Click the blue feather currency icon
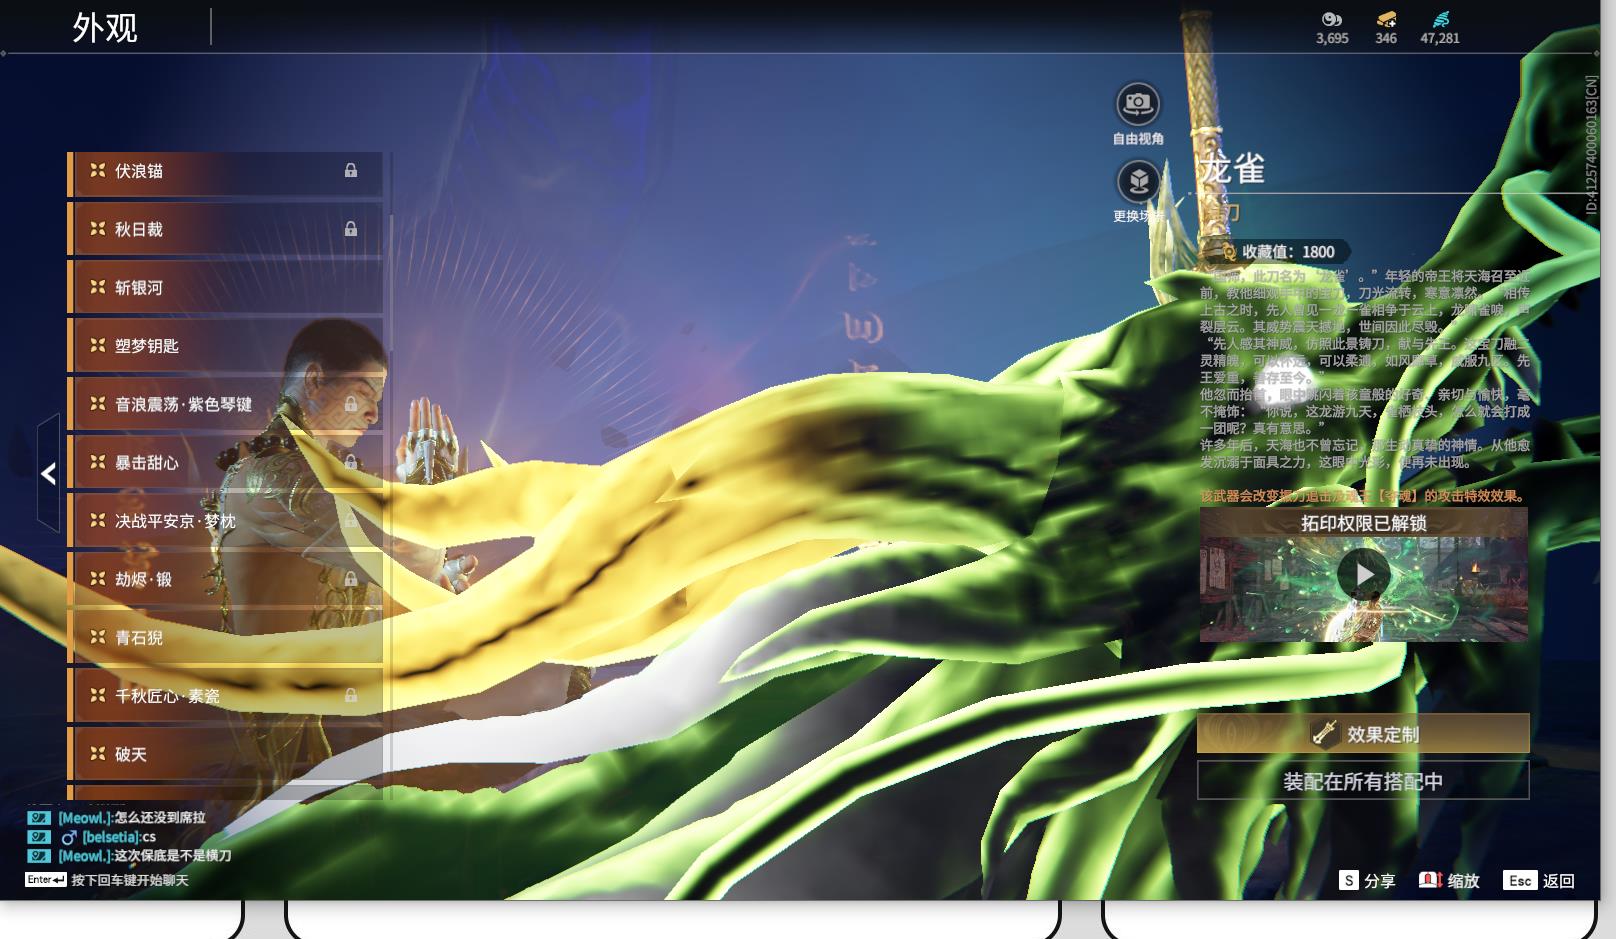The width and height of the screenshot is (1616, 939). click(x=1440, y=19)
